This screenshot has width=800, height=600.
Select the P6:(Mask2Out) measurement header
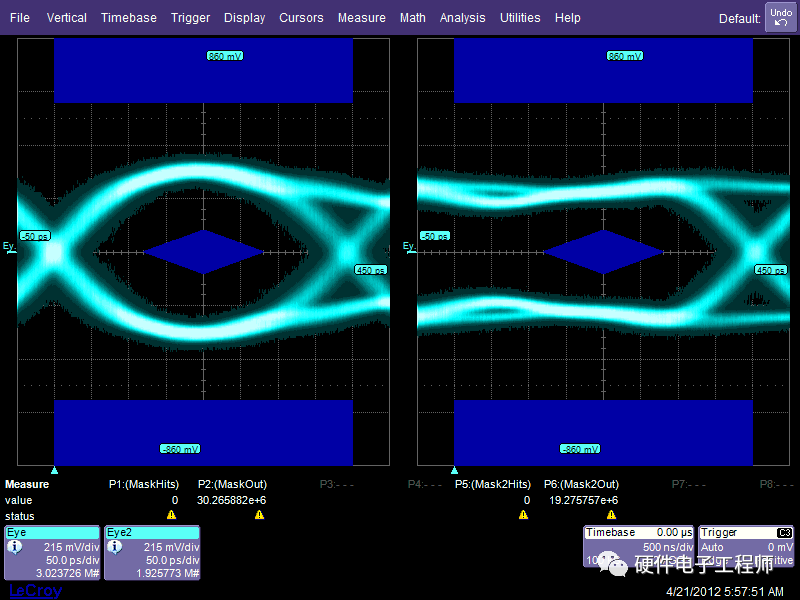point(581,484)
